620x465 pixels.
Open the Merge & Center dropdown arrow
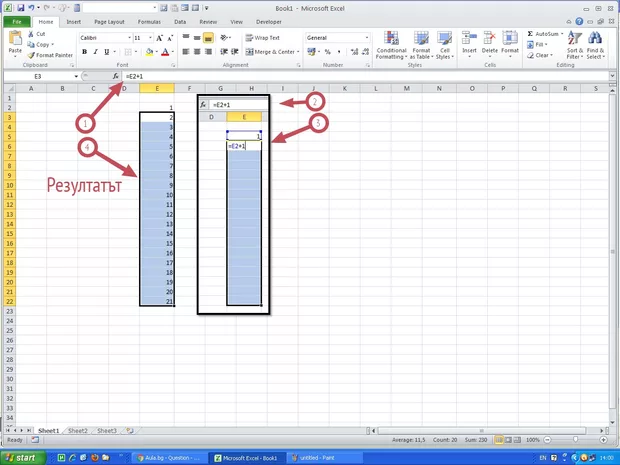(298, 52)
